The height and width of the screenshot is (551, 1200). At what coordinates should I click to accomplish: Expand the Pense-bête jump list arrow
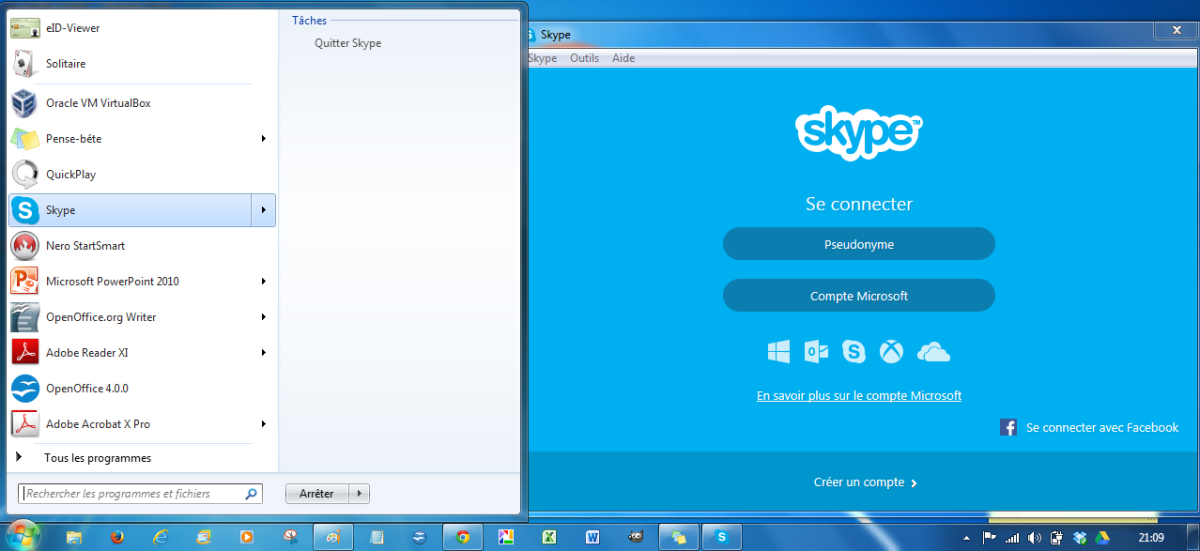pos(264,139)
